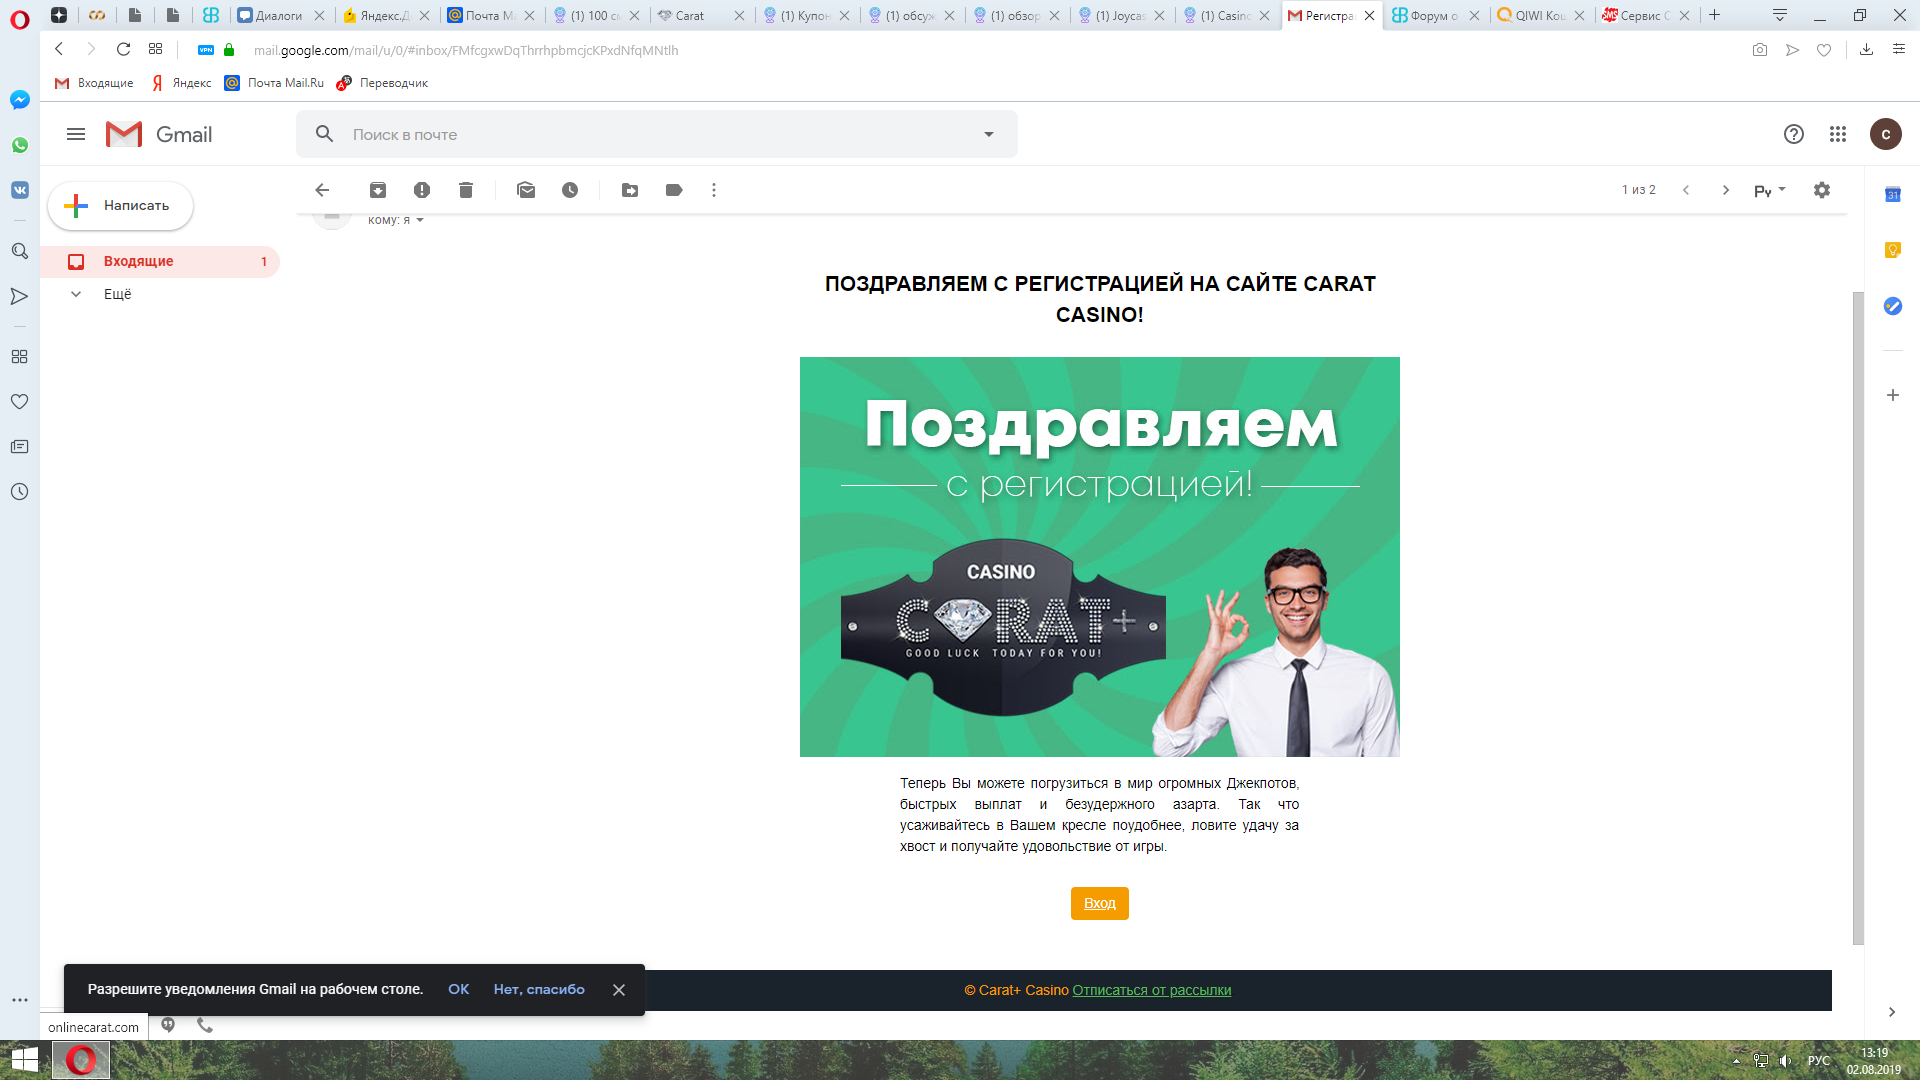Open WhatsApp in Opera sidebar
The height and width of the screenshot is (1080, 1920).
click(20, 145)
